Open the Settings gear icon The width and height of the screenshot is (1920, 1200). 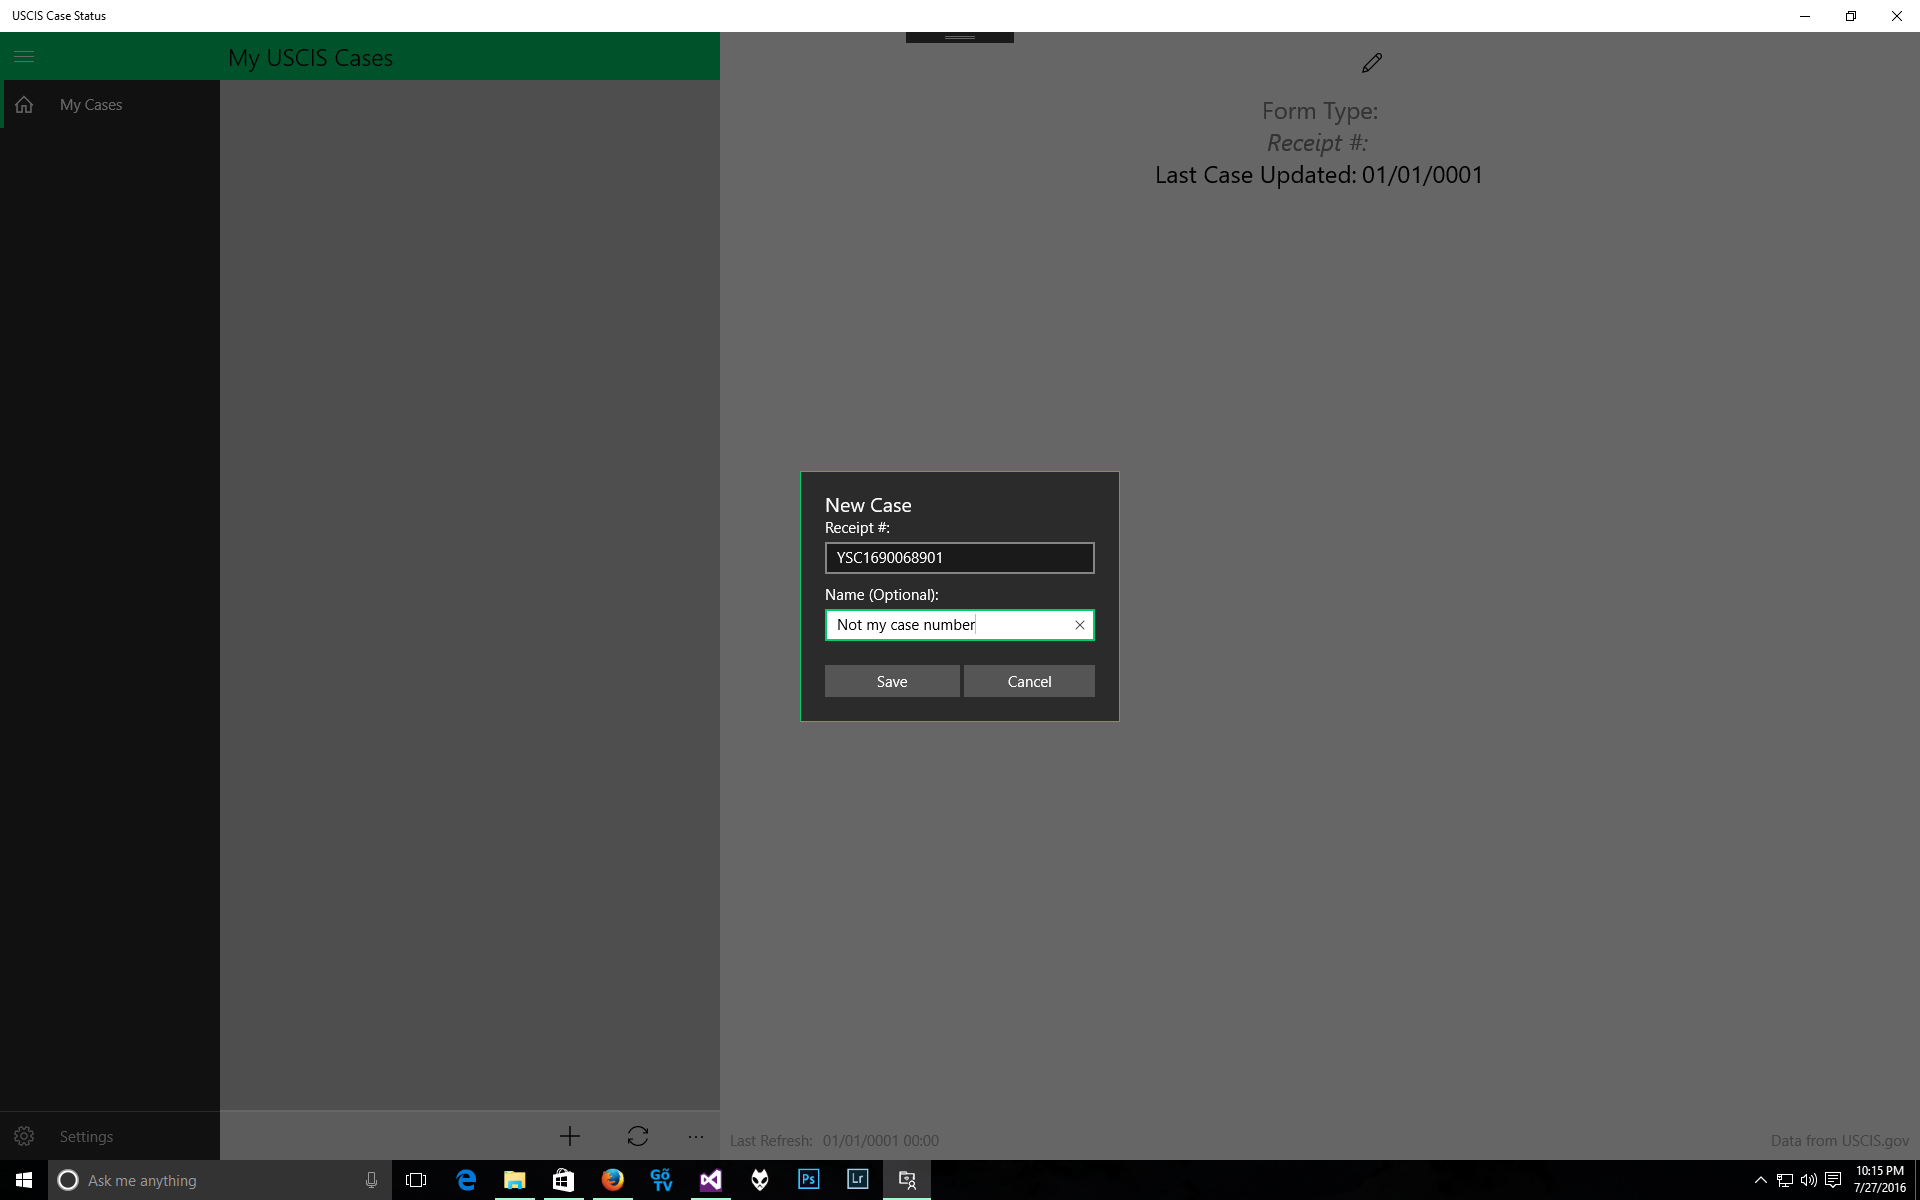24,1136
